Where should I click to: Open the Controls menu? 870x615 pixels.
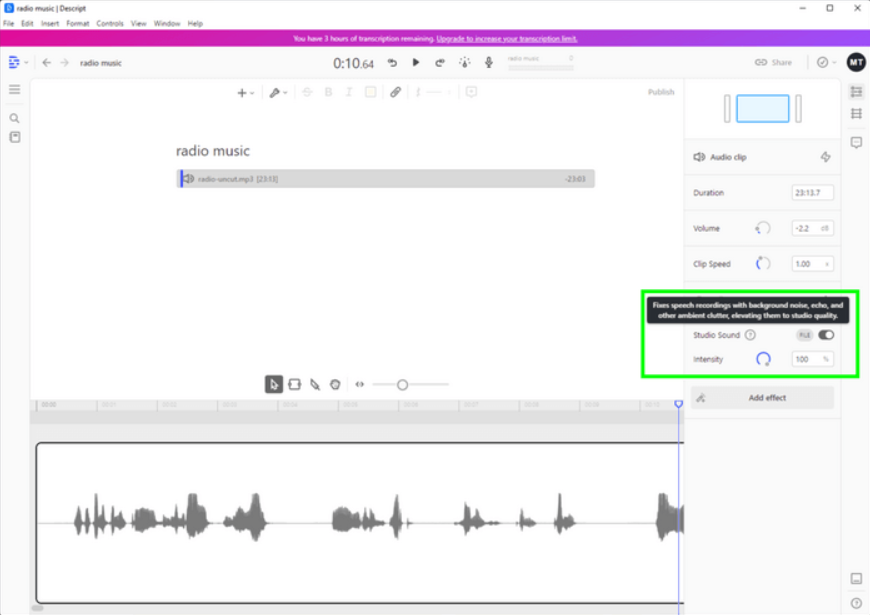tap(110, 22)
